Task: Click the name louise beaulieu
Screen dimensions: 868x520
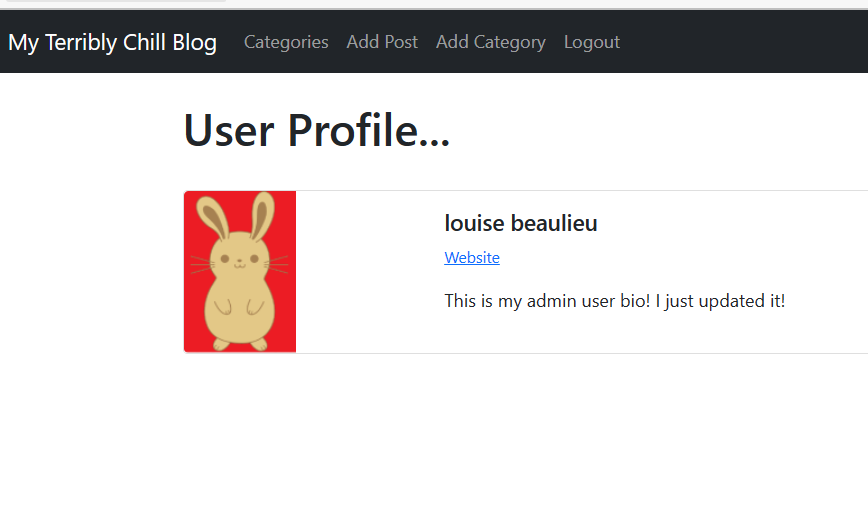Action: [520, 223]
